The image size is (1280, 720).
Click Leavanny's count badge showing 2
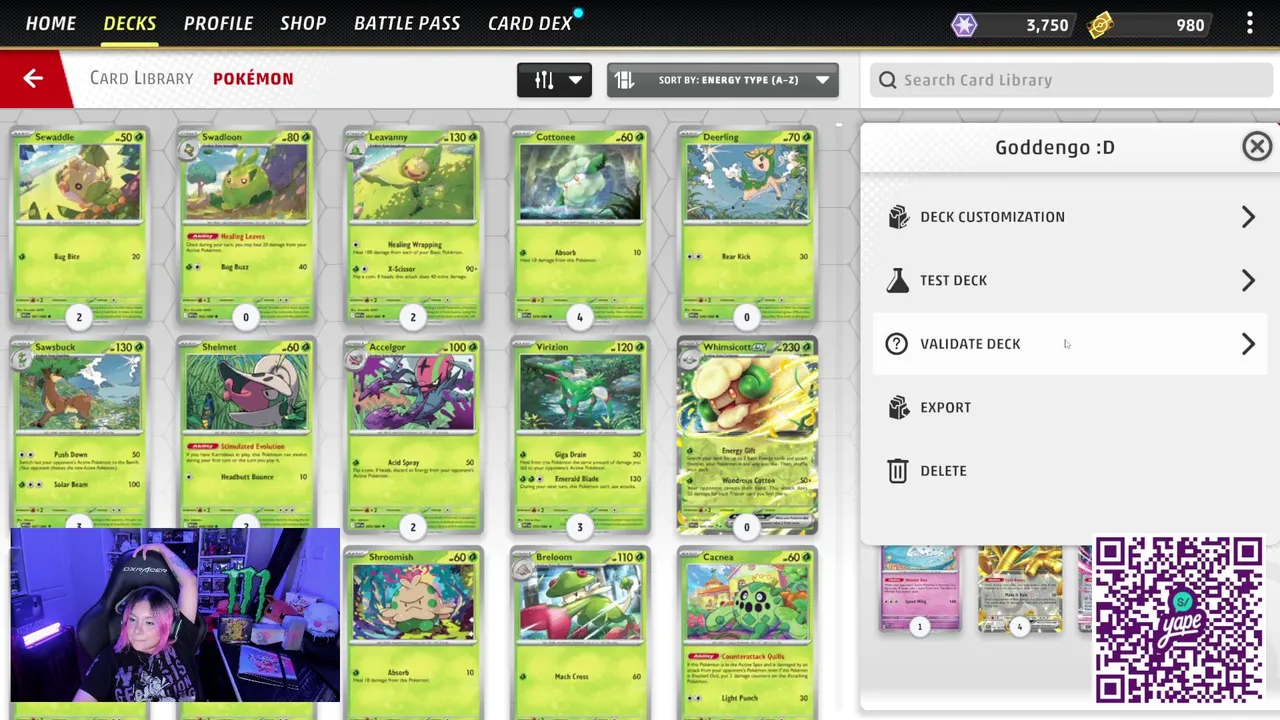413,317
